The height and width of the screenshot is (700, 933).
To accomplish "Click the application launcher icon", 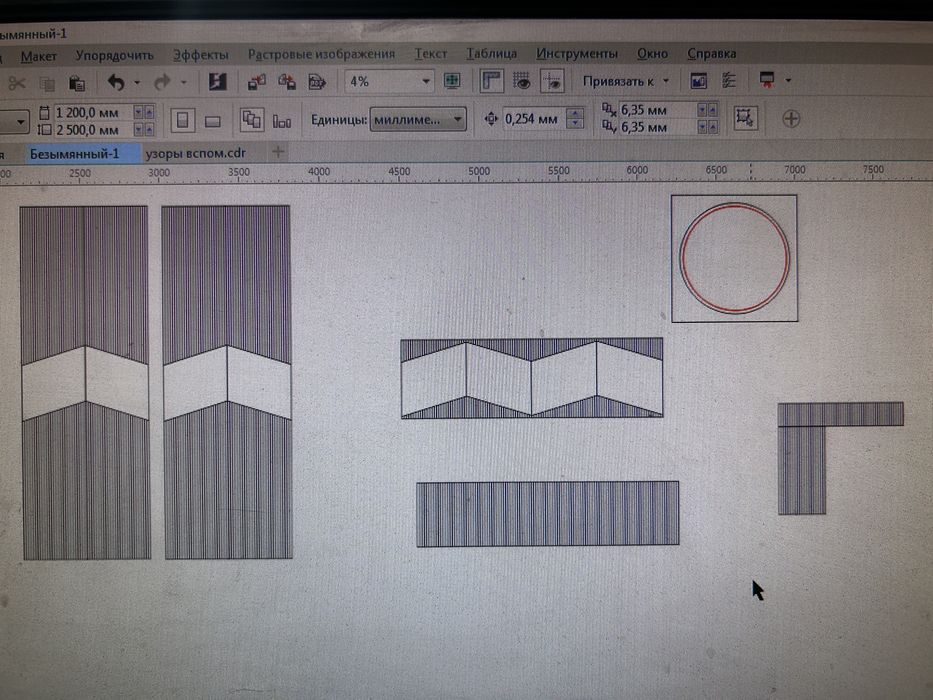I will click(767, 80).
